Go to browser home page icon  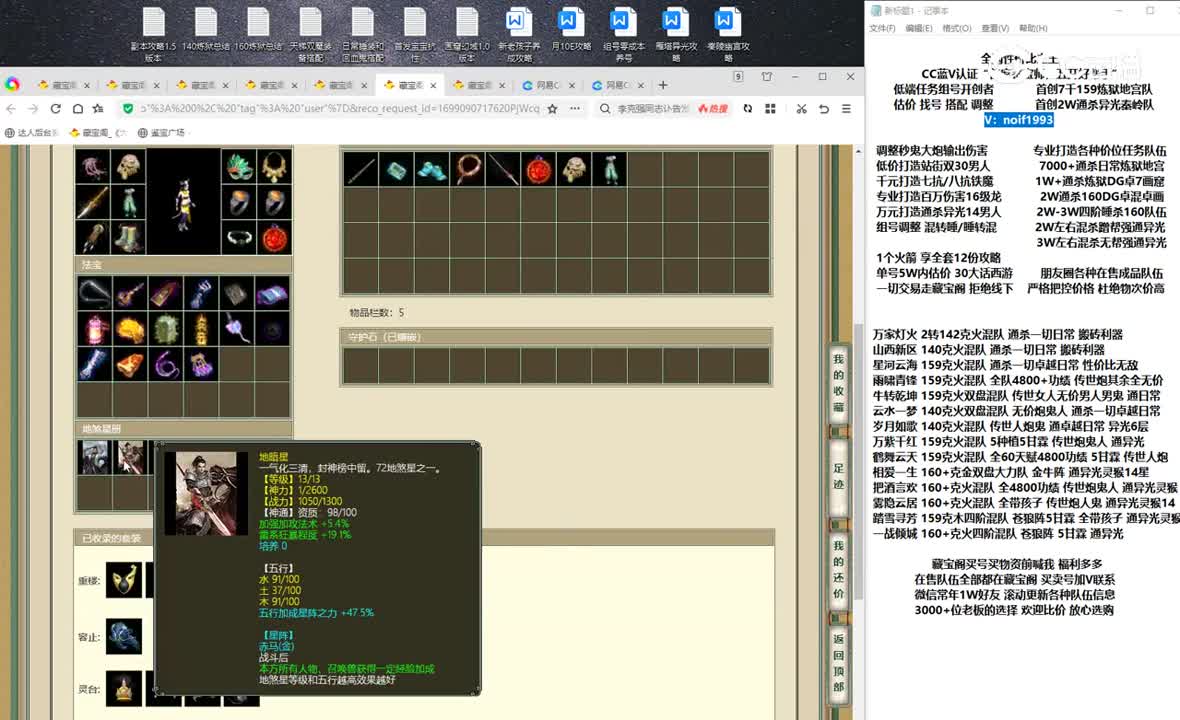(78, 109)
